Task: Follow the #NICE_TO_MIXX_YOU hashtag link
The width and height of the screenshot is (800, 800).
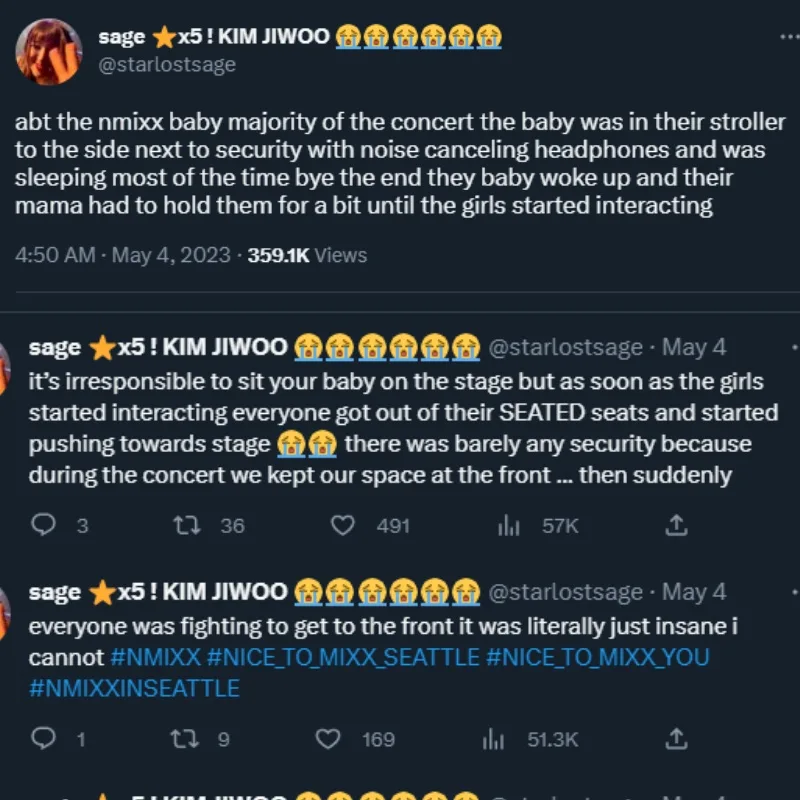Action: pyautogui.click(x=597, y=657)
